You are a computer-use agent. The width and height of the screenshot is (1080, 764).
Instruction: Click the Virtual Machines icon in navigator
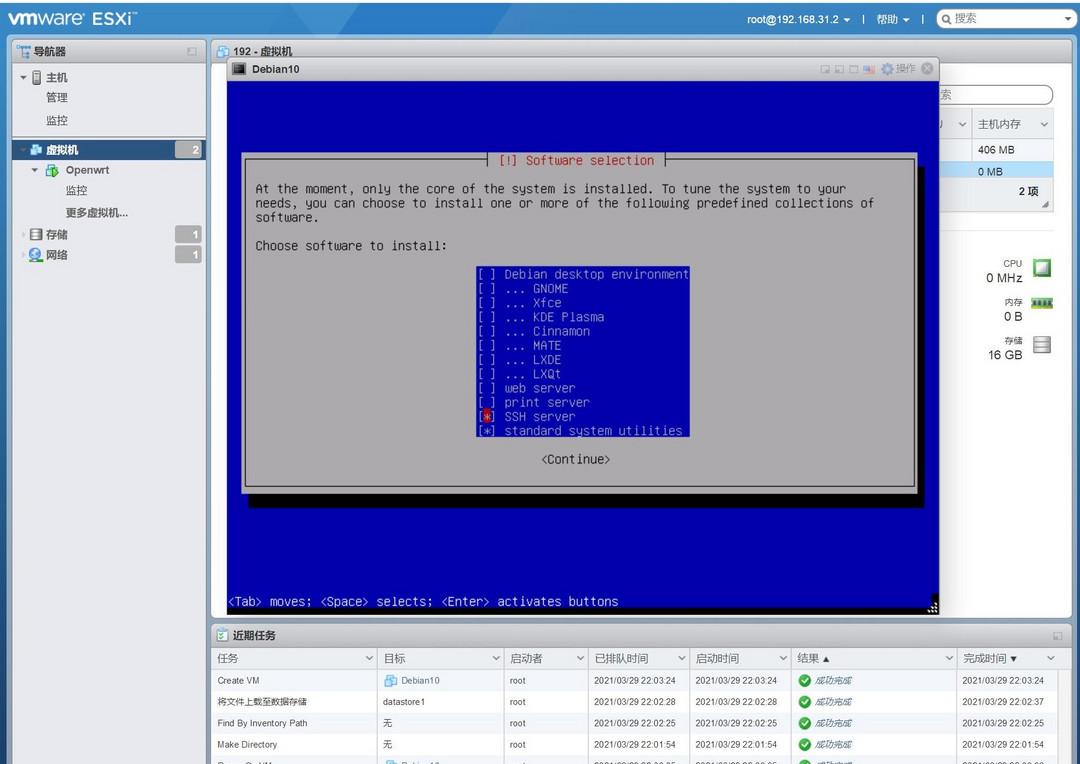click(x=36, y=149)
